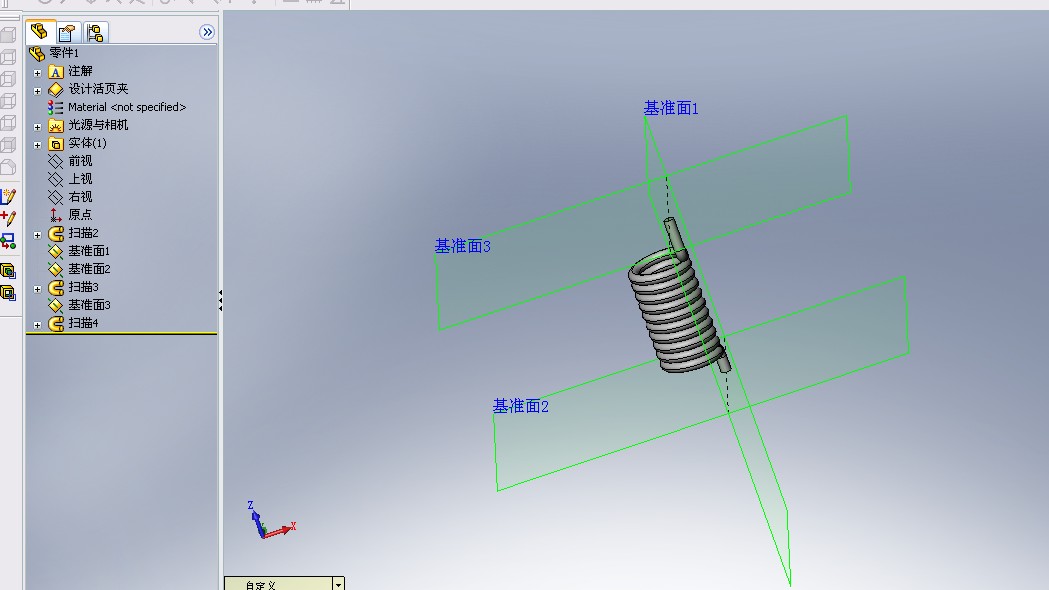Viewport: 1049px width, 590px height.
Task: Click the sketch pencil icon on left toolbar
Action: tap(9, 197)
